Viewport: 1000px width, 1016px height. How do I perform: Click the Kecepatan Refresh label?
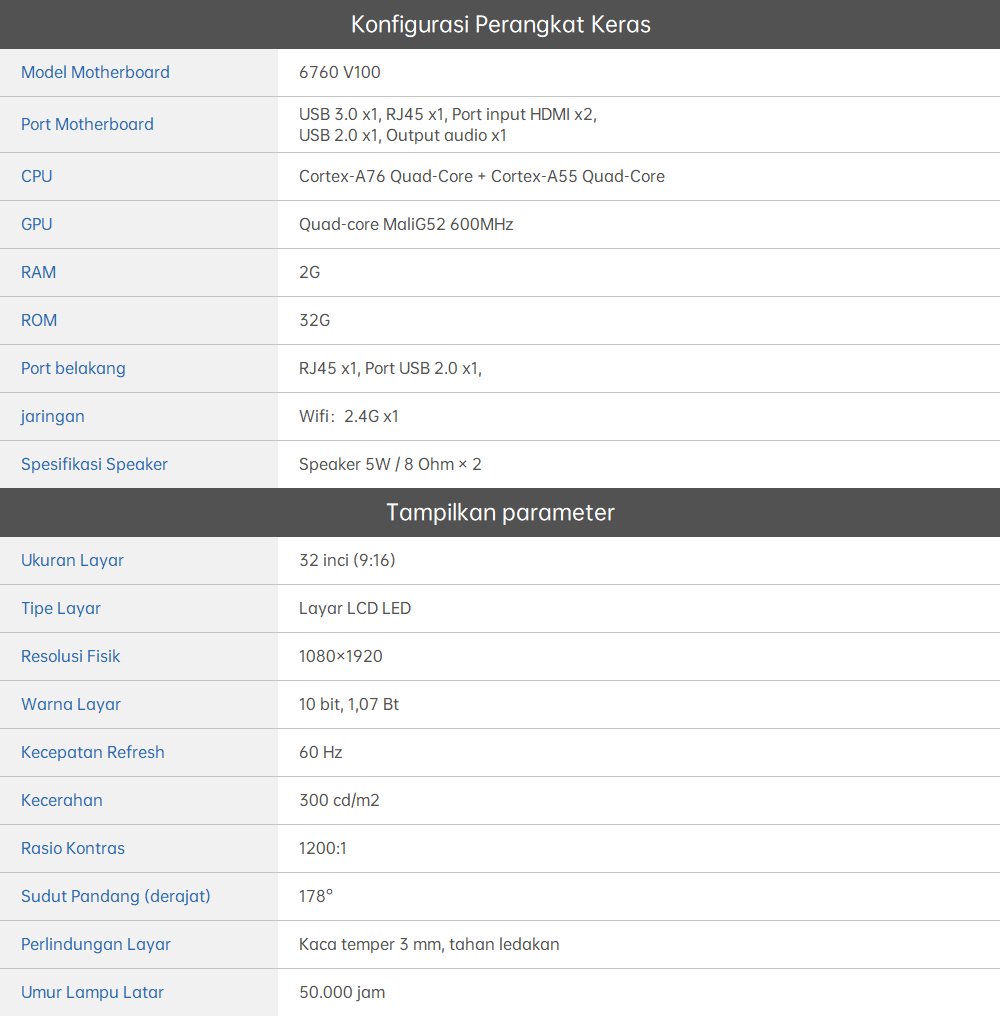(x=92, y=752)
